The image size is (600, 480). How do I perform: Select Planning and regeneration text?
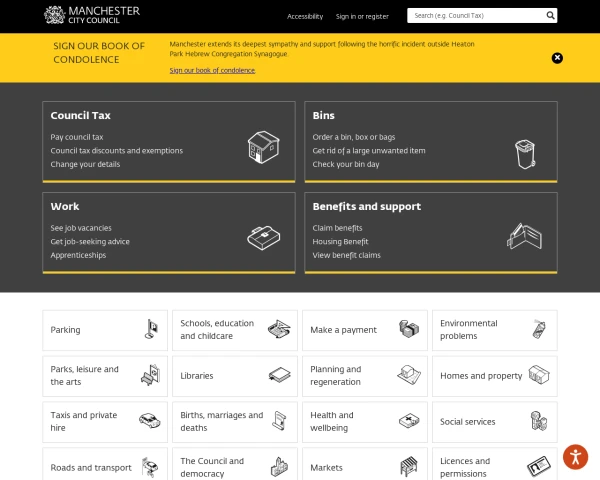point(336,376)
